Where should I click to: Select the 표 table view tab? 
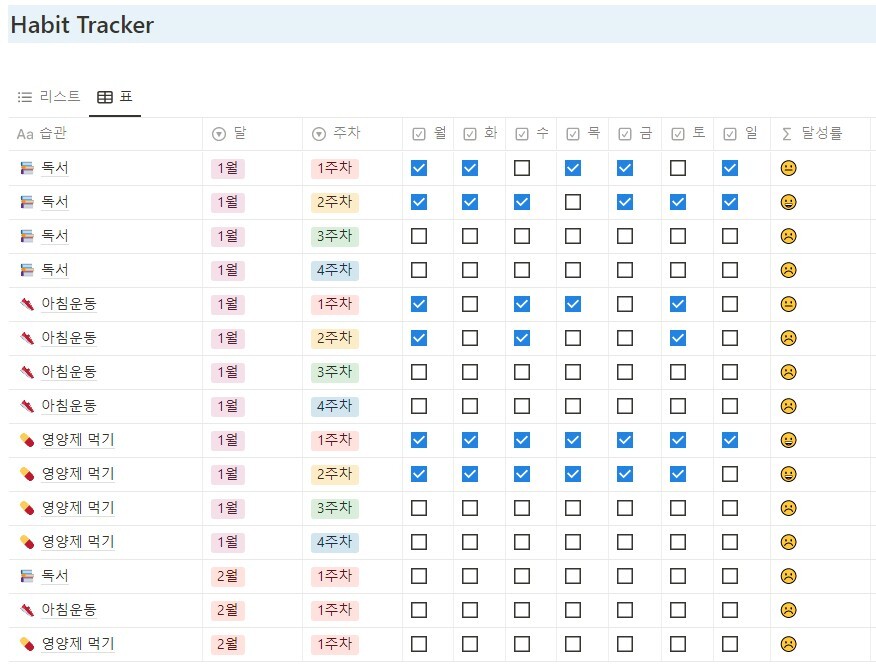(115, 97)
